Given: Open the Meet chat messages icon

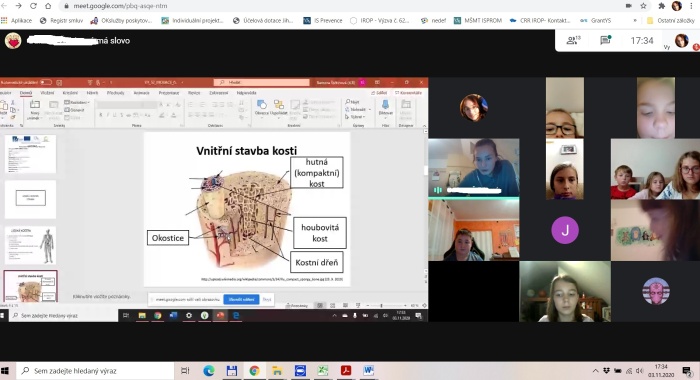Looking at the screenshot, I should click(x=605, y=40).
